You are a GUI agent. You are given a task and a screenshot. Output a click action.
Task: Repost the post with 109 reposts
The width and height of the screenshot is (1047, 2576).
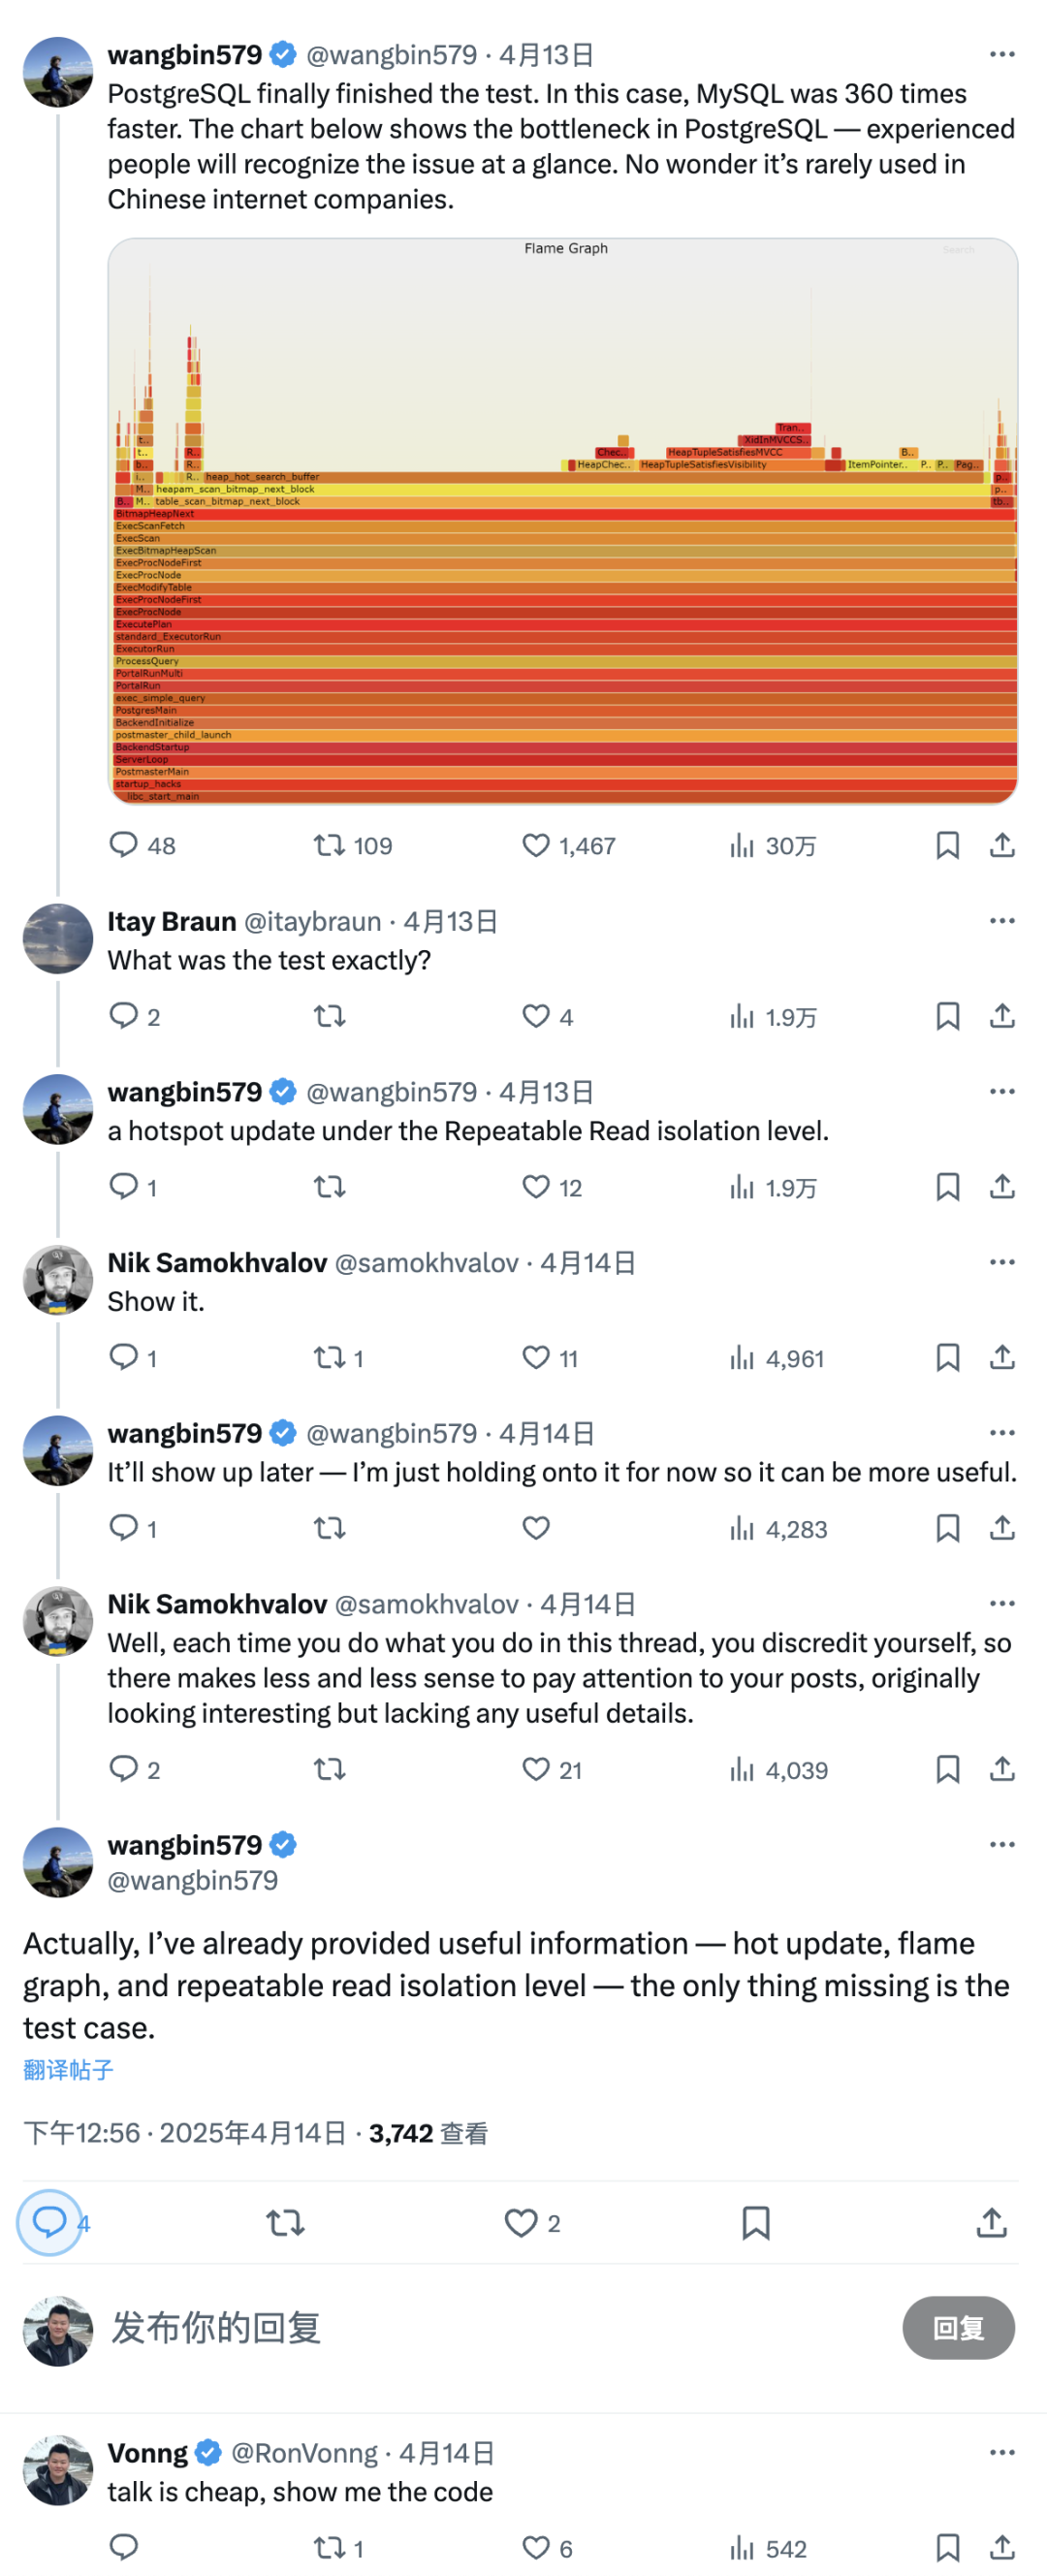point(329,846)
